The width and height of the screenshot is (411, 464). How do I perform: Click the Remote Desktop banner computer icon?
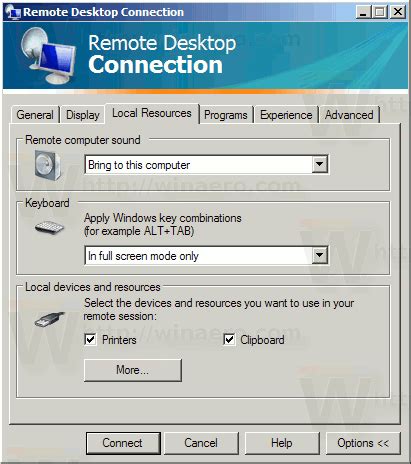click(x=48, y=55)
